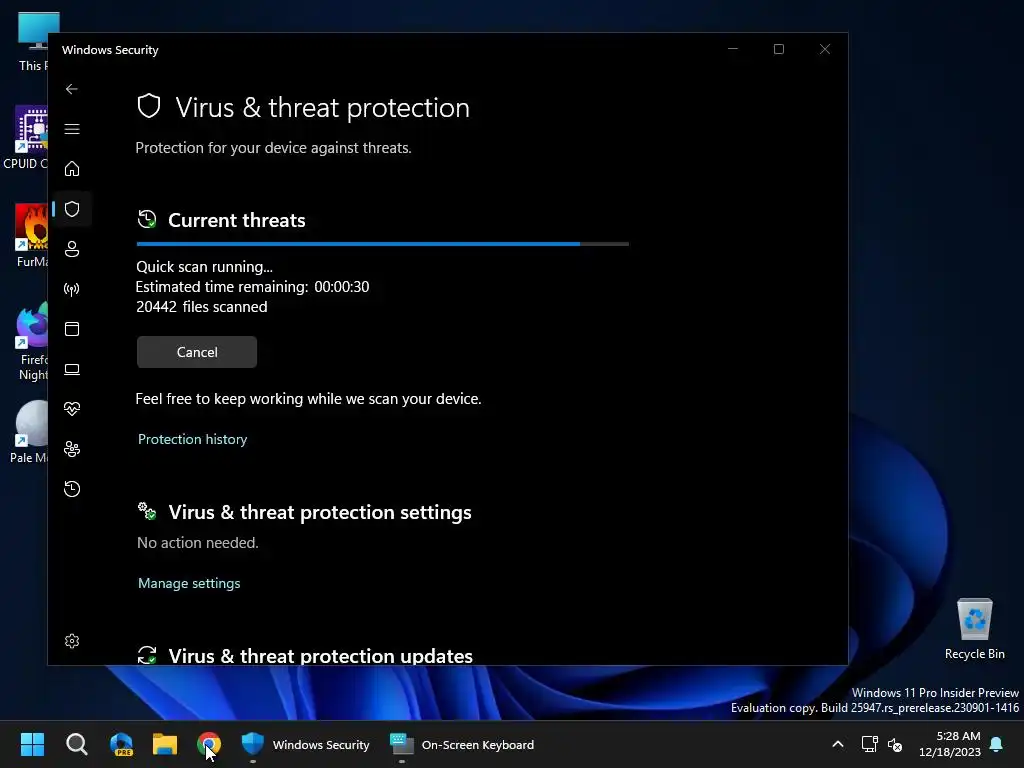Viewport: 1024px width, 768px height.
Task: Click the '20442 files scanned' text
Action: coord(202,307)
